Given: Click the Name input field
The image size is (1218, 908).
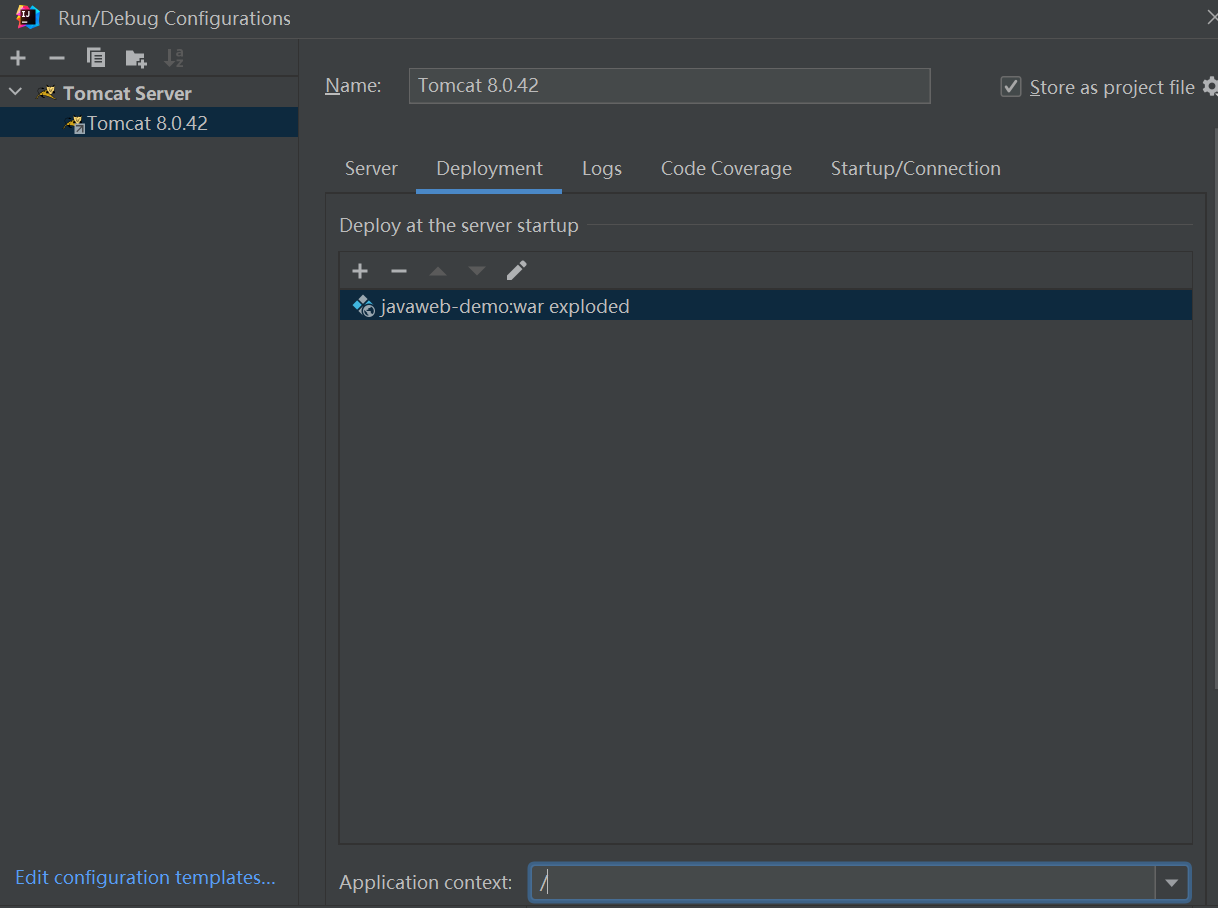Looking at the screenshot, I should point(669,86).
